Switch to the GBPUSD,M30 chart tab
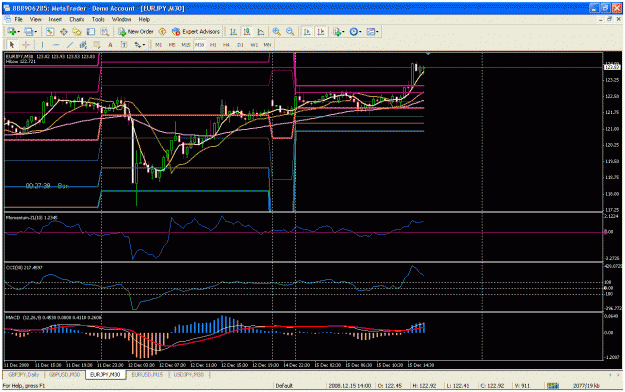625x392 pixels. pyautogui.click(x=64, y=375)
